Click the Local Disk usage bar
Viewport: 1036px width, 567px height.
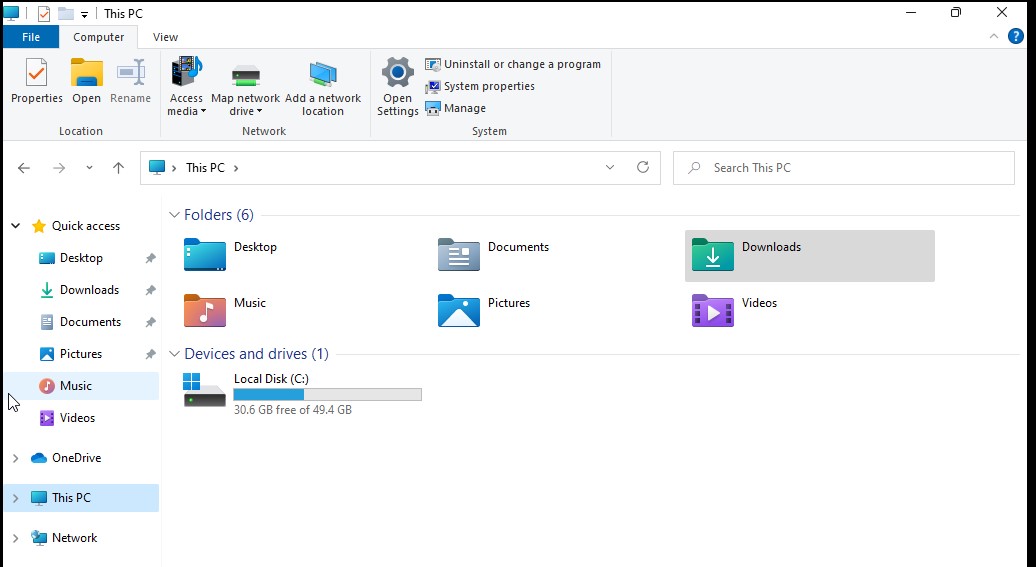[328, 395]
